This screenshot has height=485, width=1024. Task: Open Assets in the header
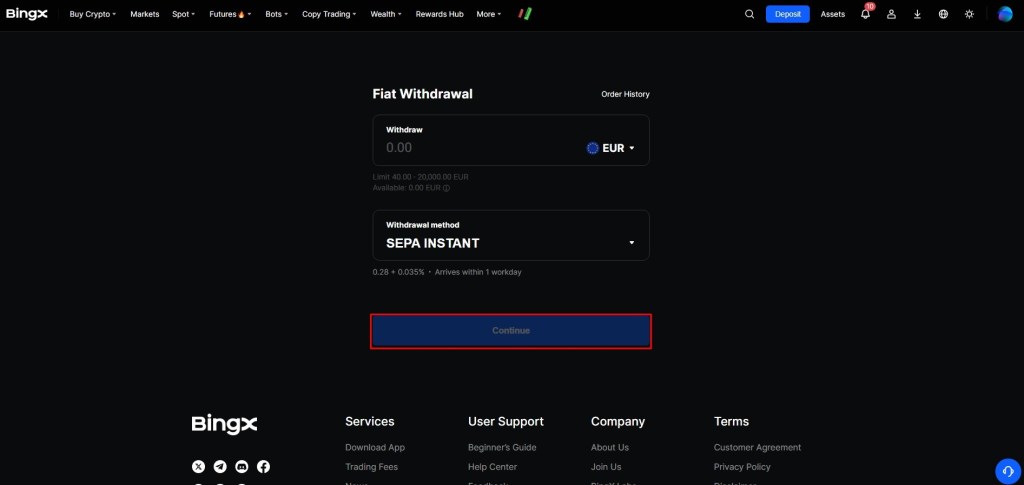coord(833,14)
